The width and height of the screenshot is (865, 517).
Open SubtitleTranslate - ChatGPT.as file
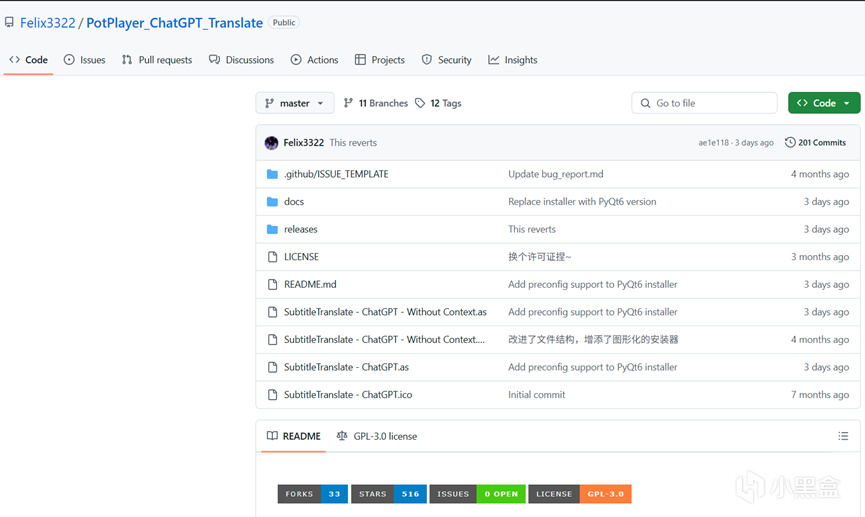(x=346, y=367)
